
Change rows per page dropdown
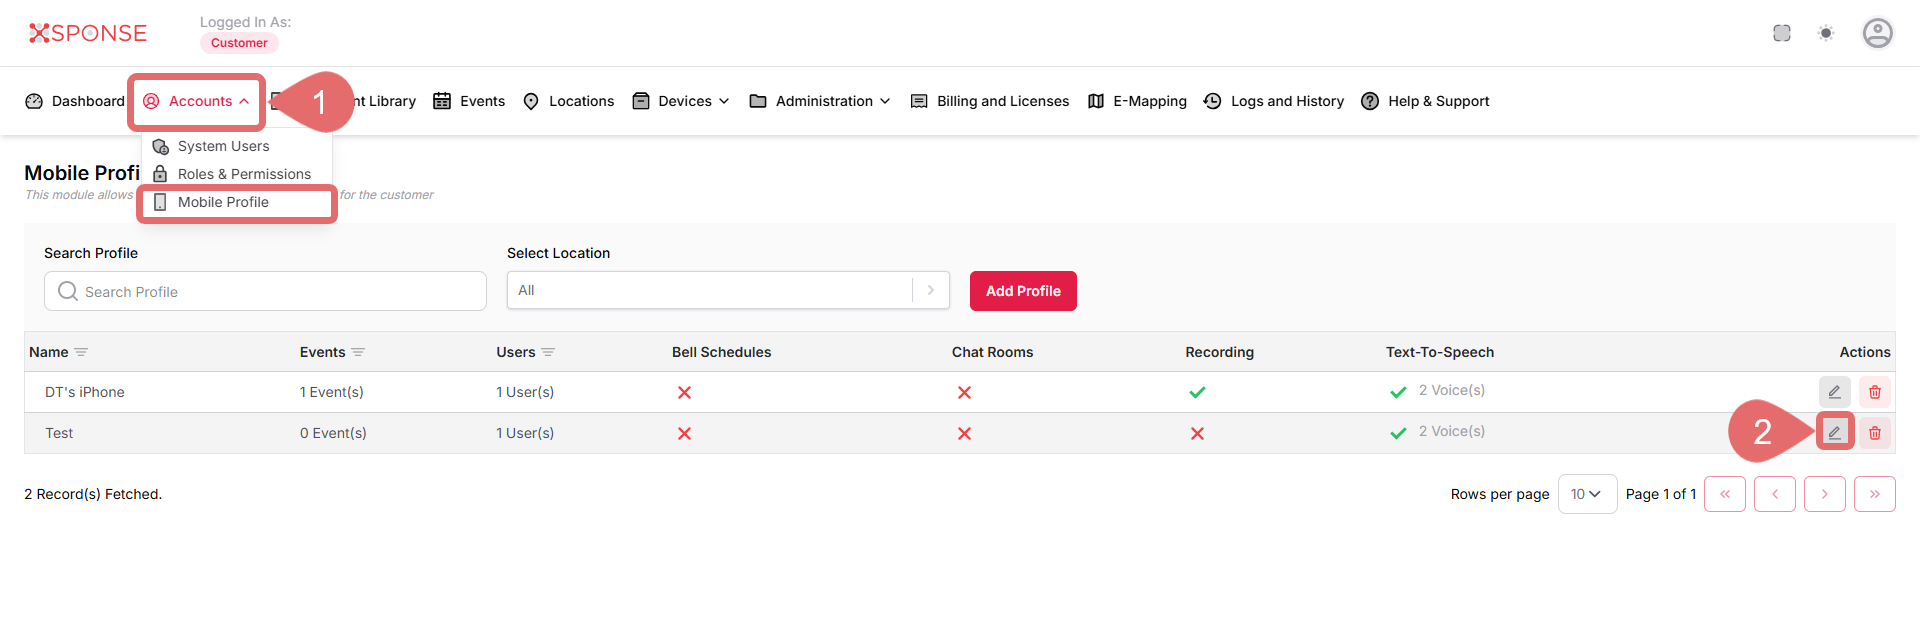tap(1586, 494)
